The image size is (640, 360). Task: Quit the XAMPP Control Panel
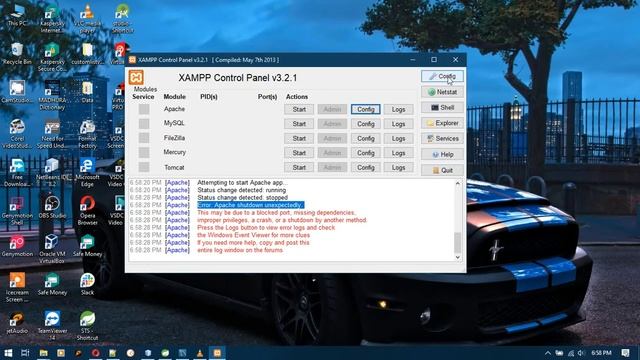click(x=442, y=170)
